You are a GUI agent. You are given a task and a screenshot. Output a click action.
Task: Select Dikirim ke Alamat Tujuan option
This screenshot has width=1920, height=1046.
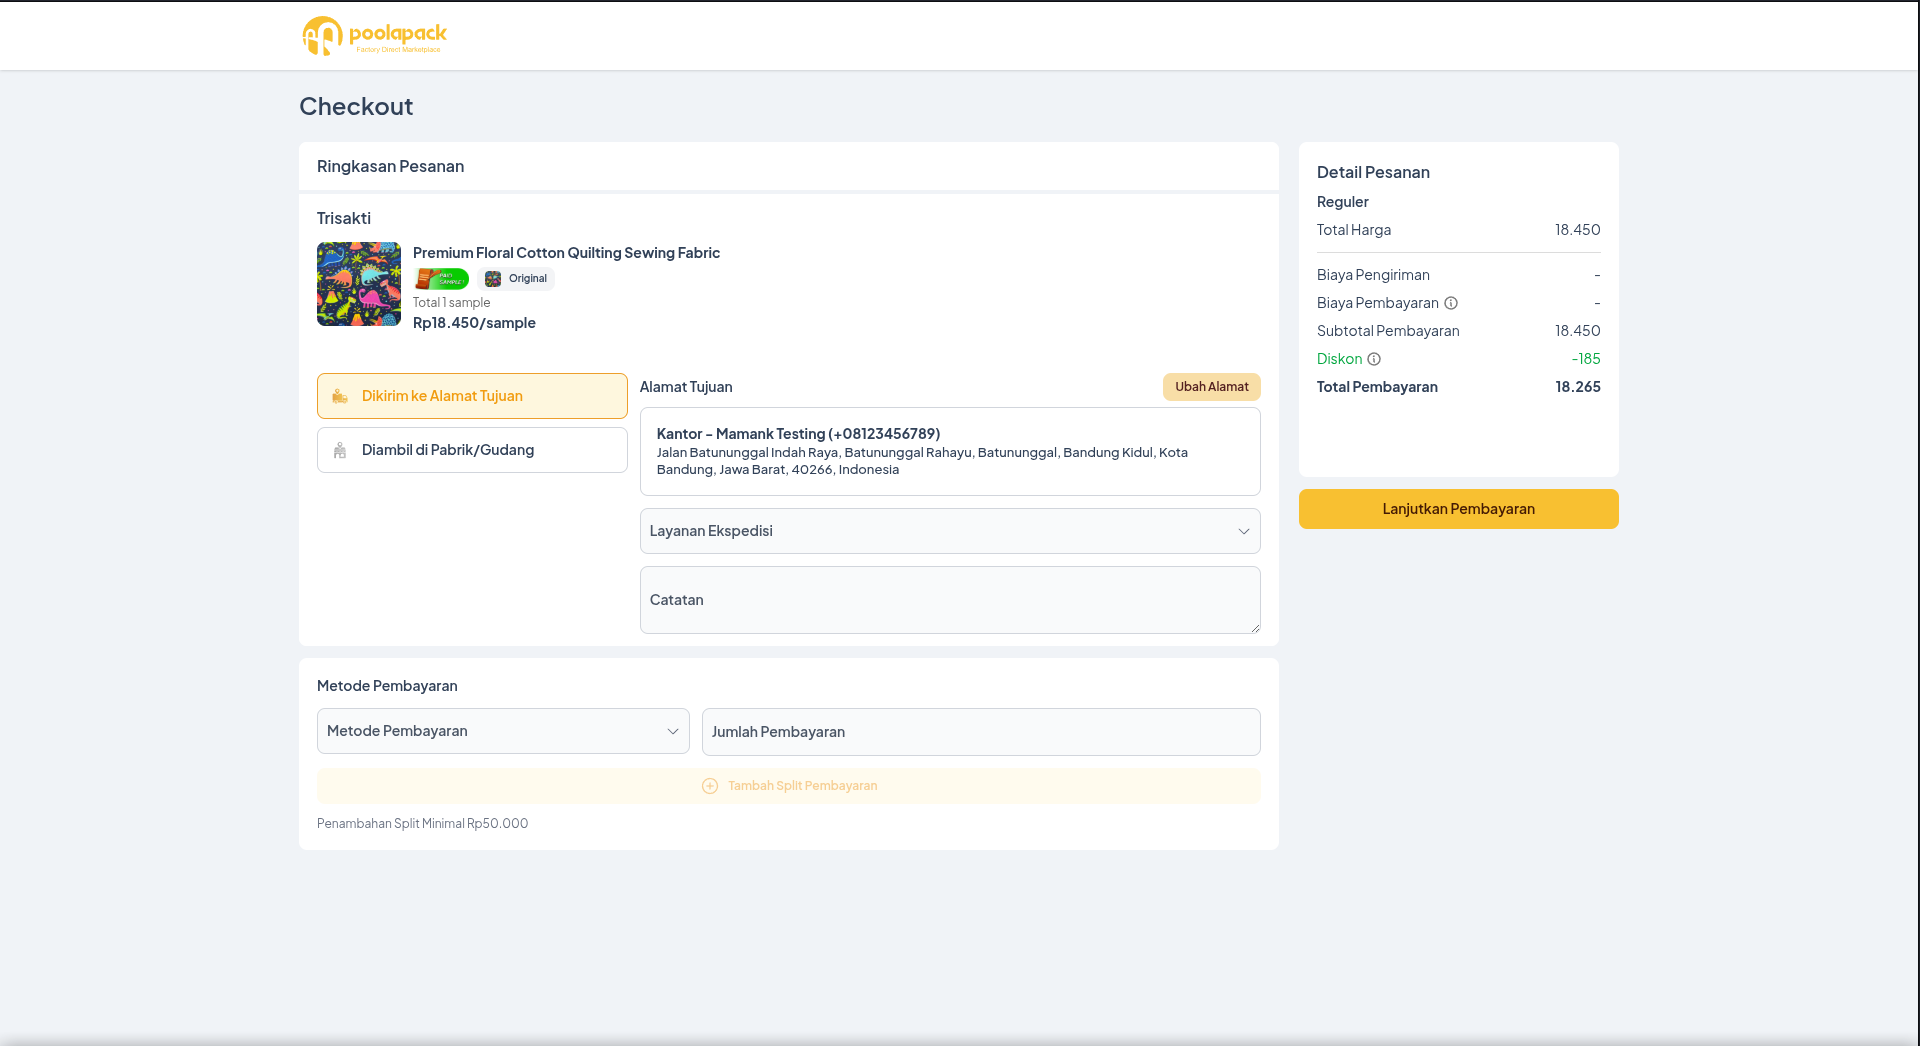click(x=472, y=396)
